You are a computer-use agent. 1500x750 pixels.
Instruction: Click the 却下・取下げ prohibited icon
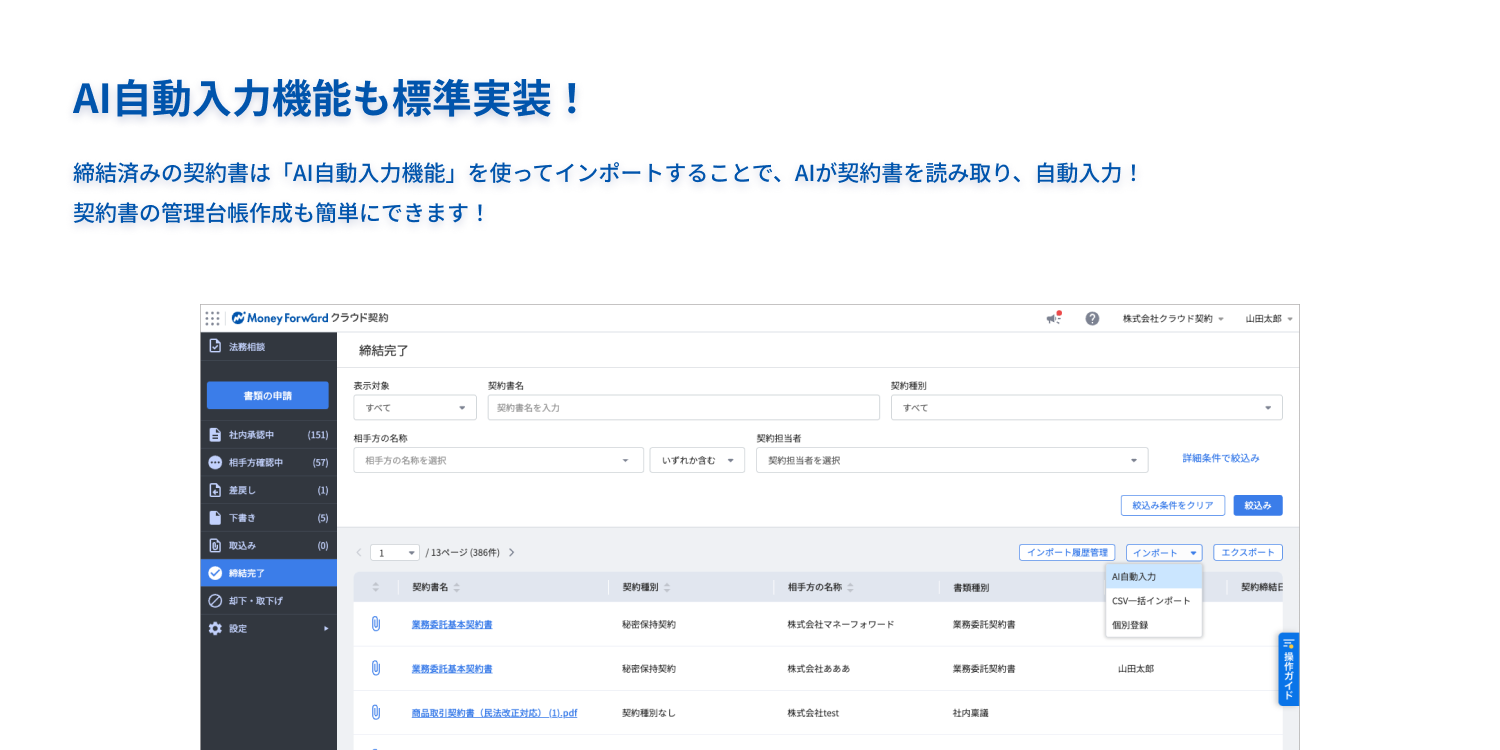click(x=214, y=601)
